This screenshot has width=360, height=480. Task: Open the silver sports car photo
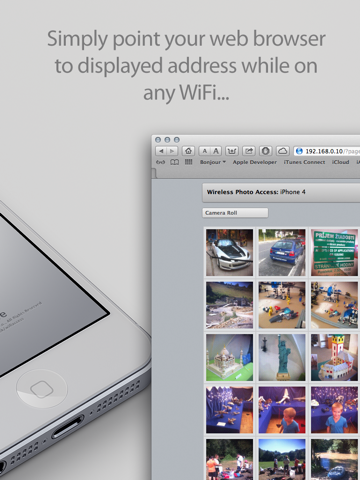[229, 252]
